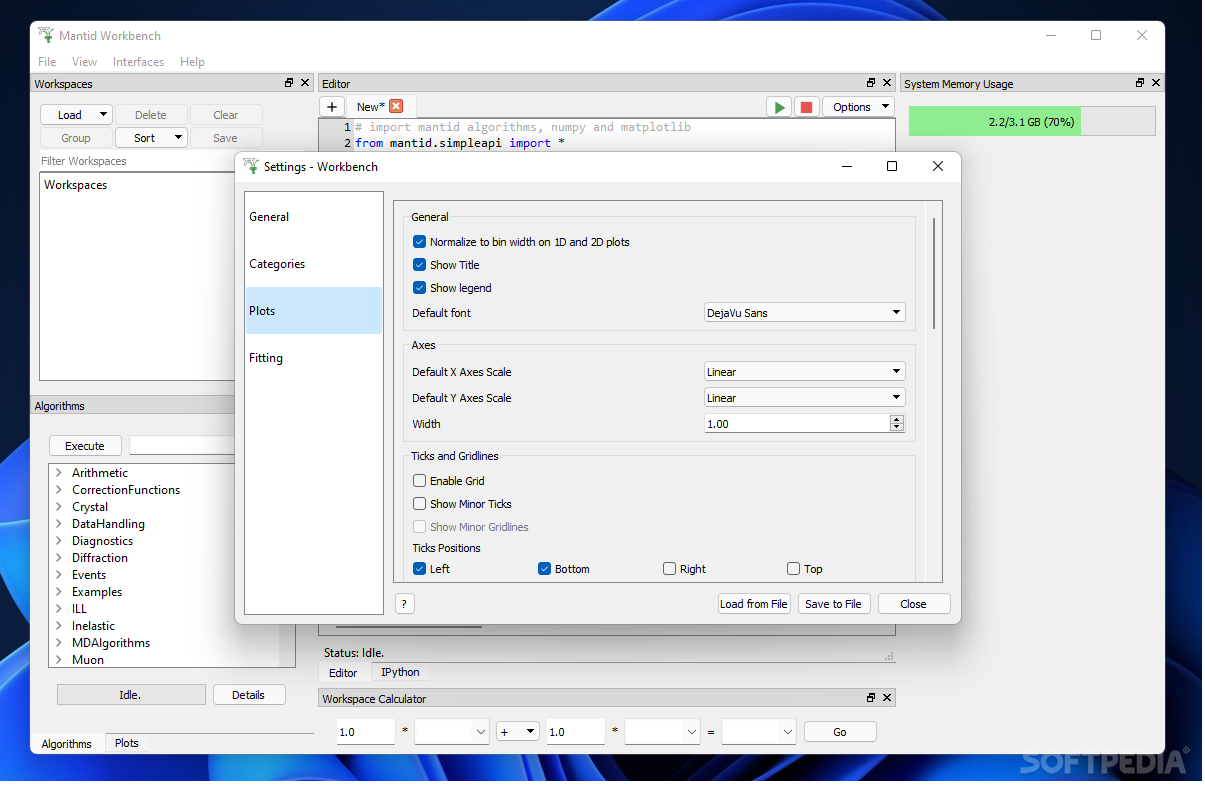Float the Editor panel

pos(871,83)
